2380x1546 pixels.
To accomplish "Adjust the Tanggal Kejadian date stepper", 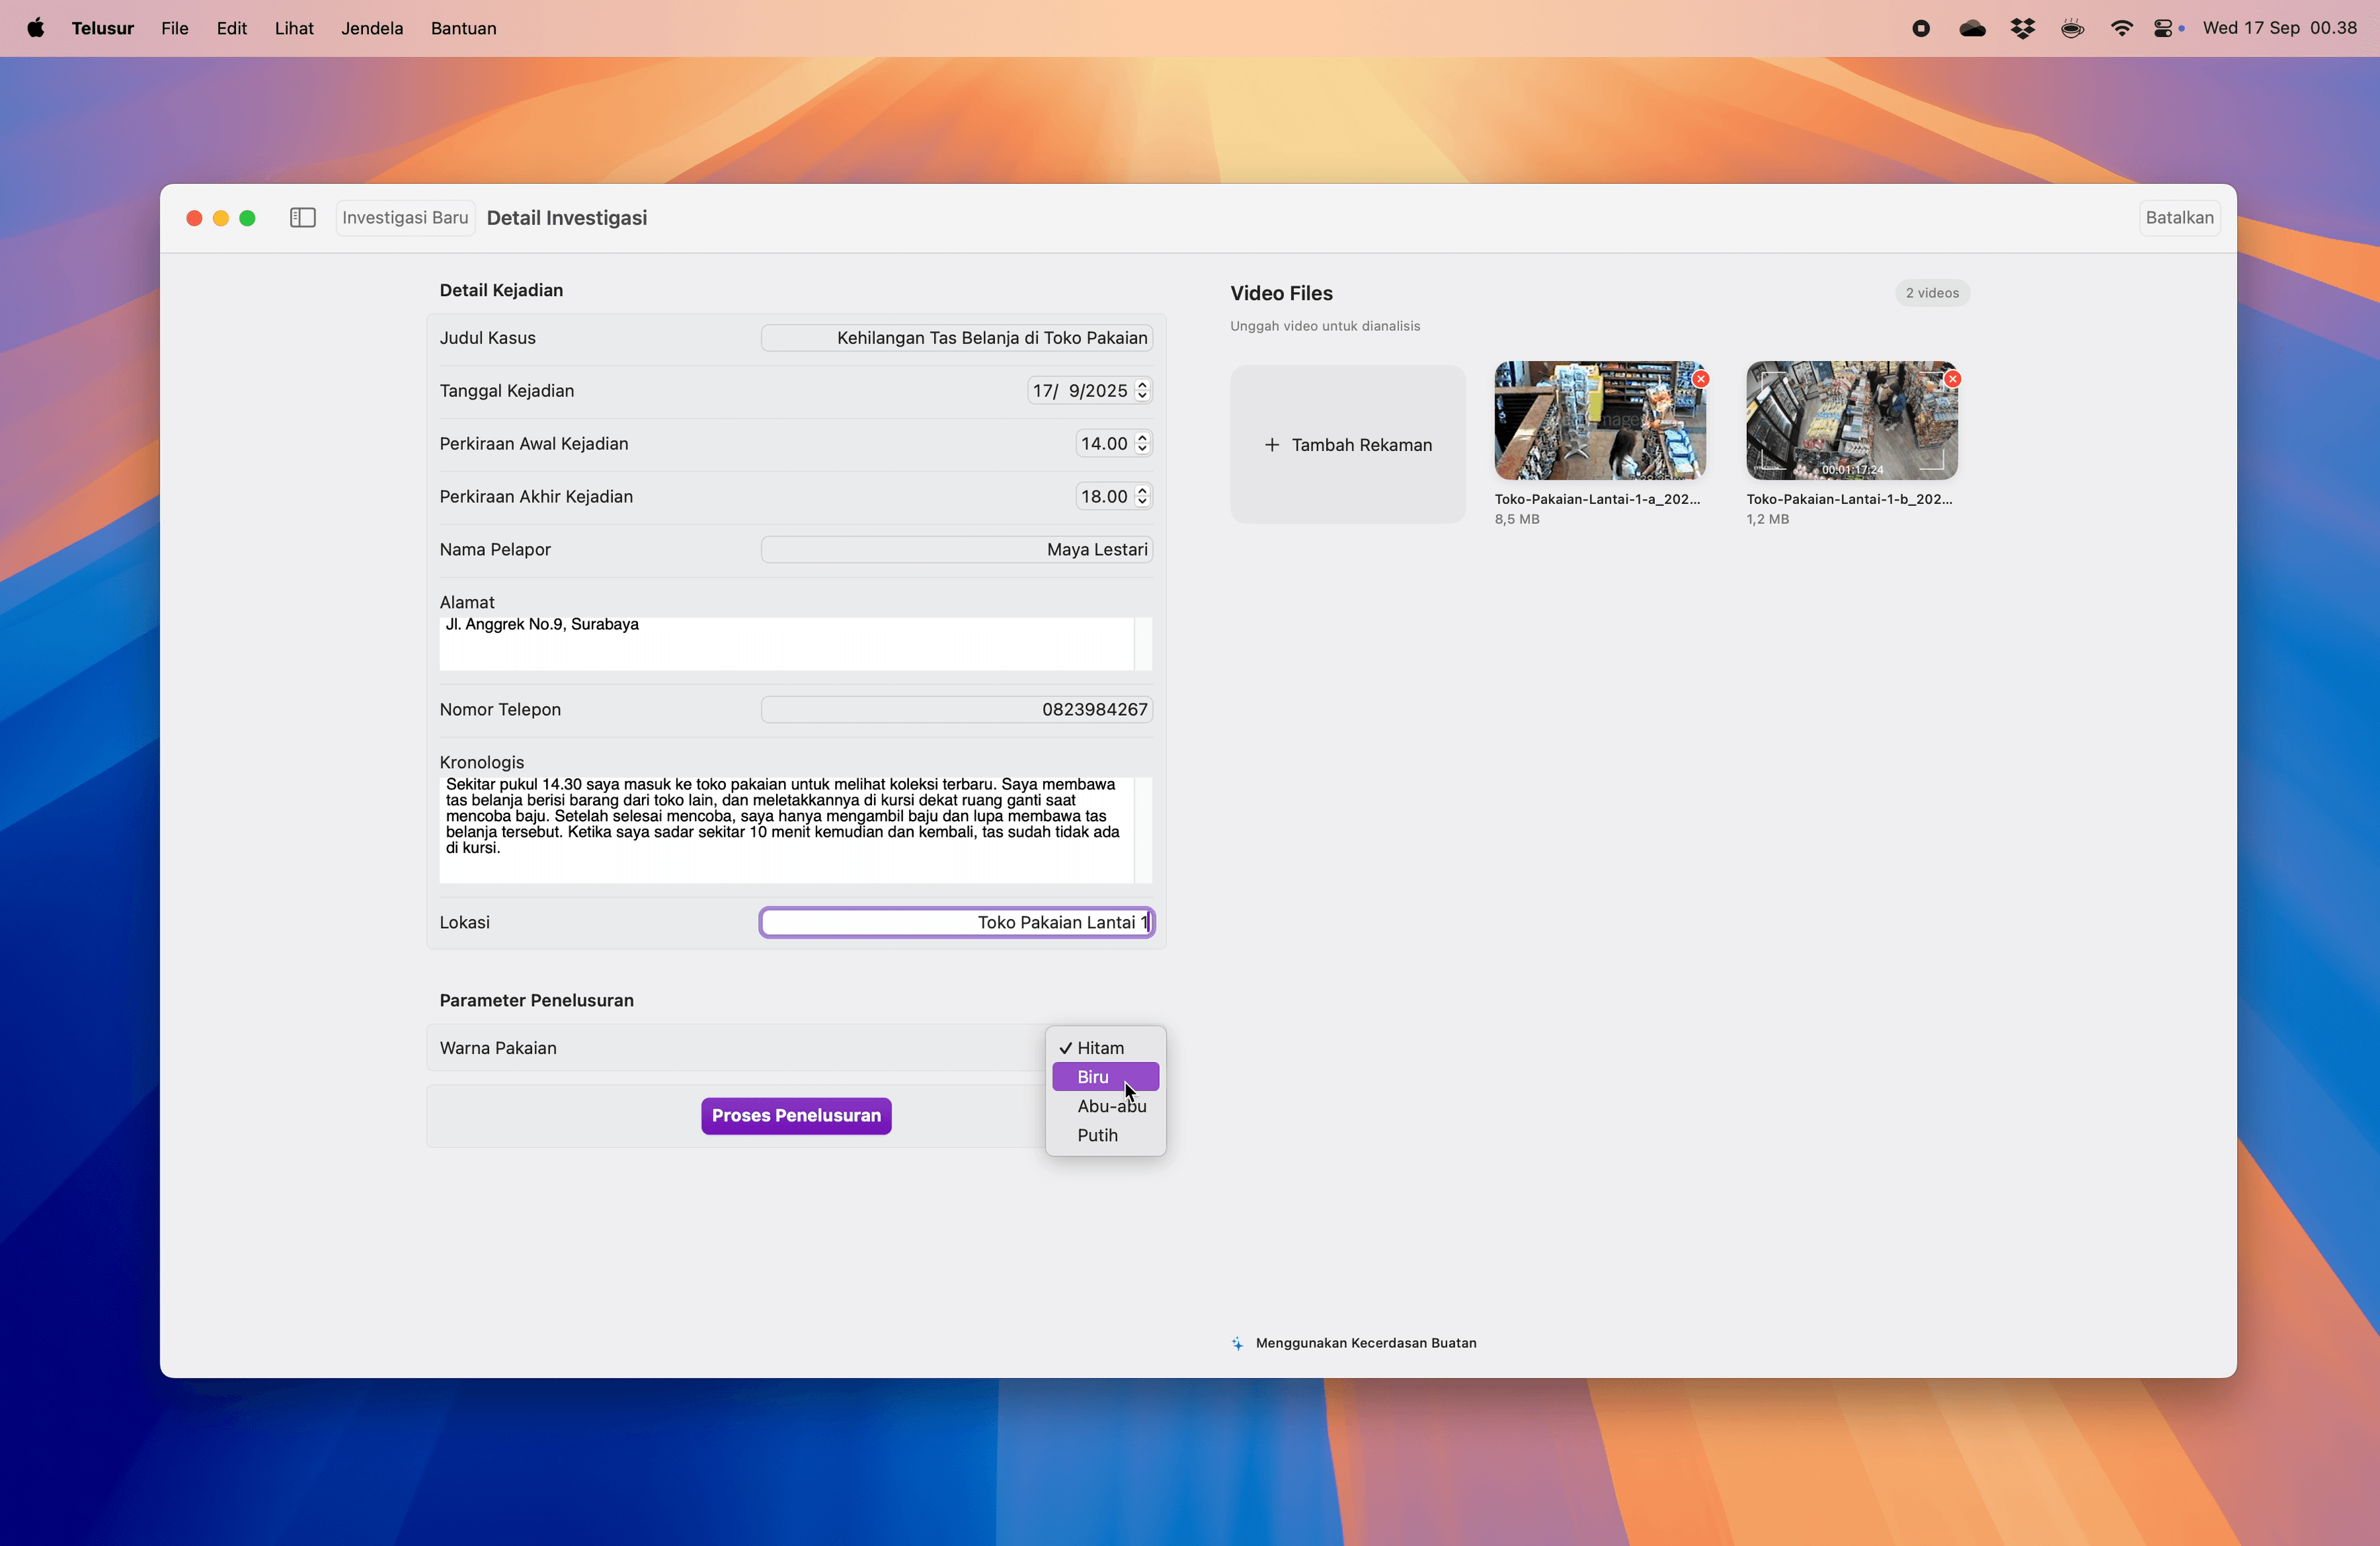I will click(1142, 391).
